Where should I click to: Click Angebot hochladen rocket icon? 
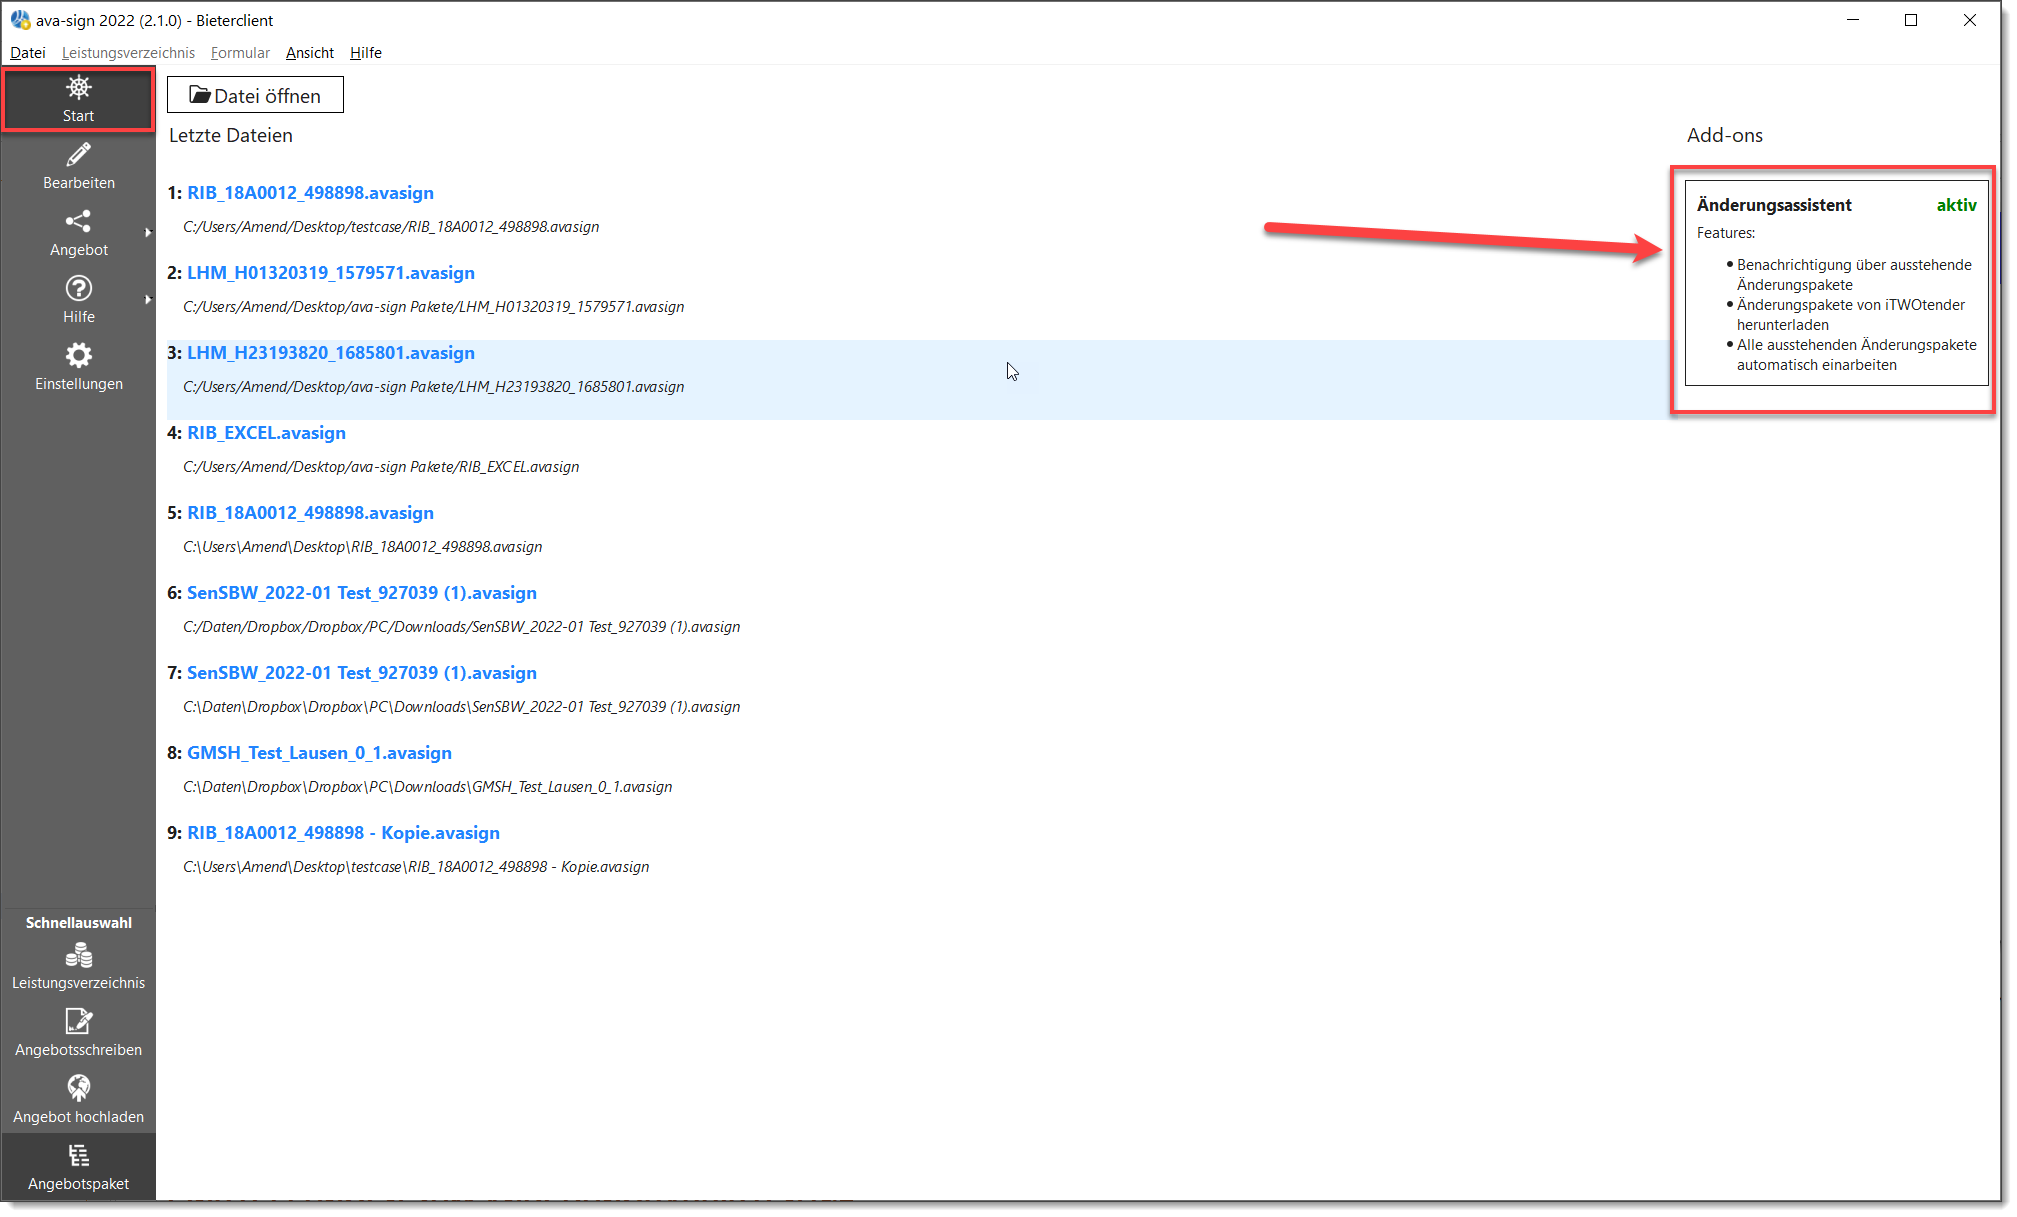tap(78, 1087)
